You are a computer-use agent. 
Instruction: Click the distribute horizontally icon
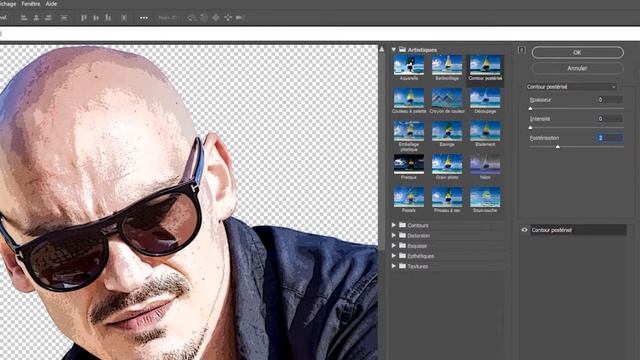[64, 18]
